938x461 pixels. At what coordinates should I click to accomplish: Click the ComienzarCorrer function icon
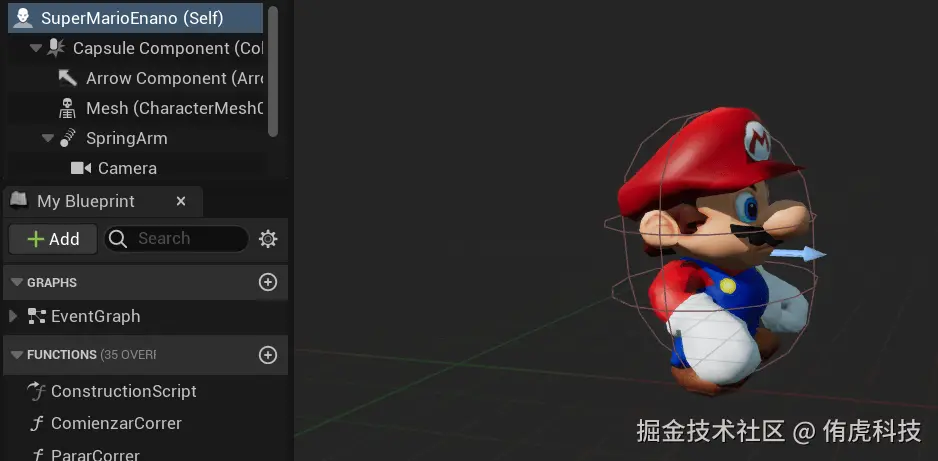(x=37, y=424)
